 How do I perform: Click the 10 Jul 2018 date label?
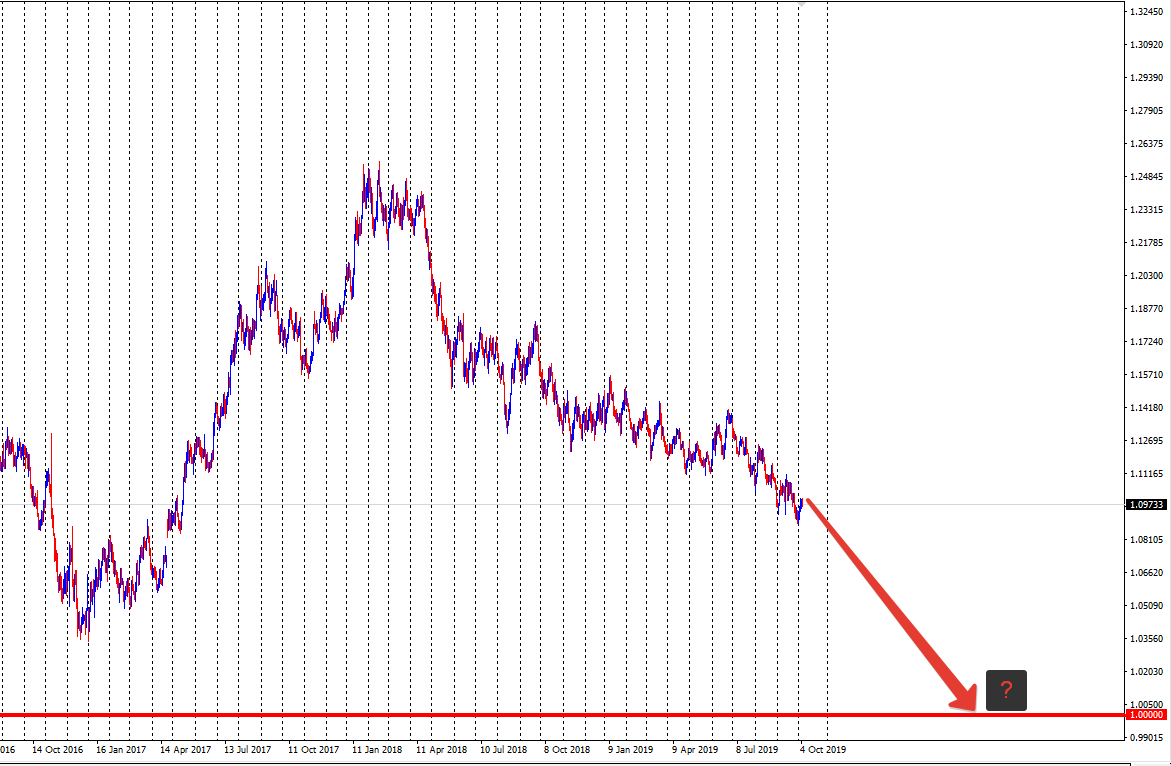point(503,750)
